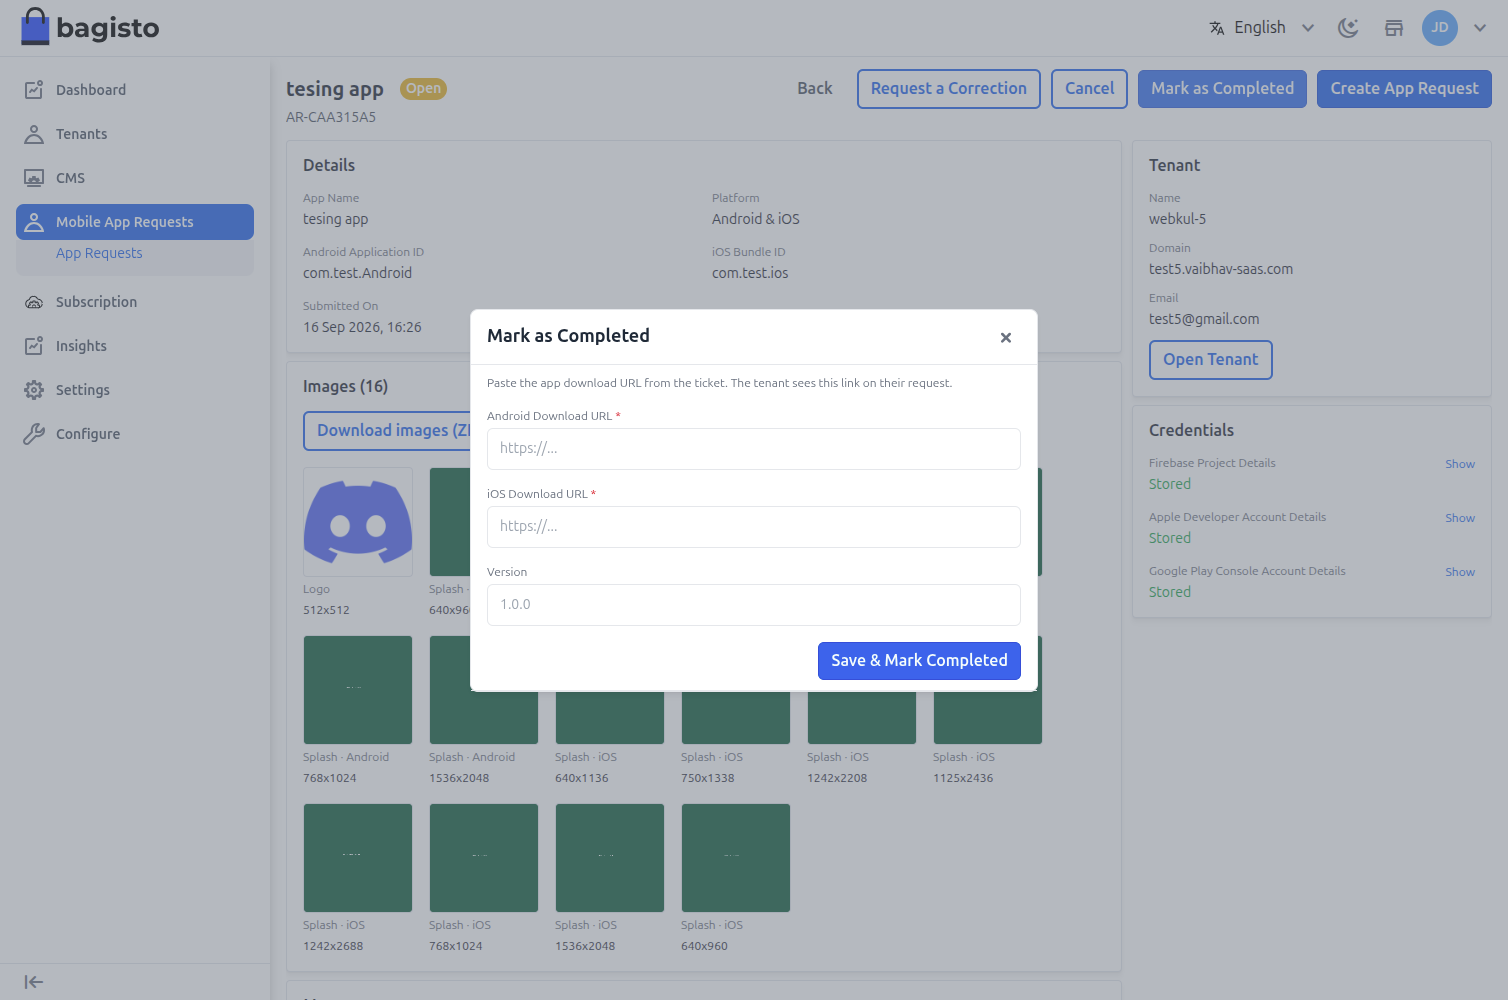Open Splash iOS 1125x2436 thumbnail
The image size is (1508, 1000).
tap(988, 718)
